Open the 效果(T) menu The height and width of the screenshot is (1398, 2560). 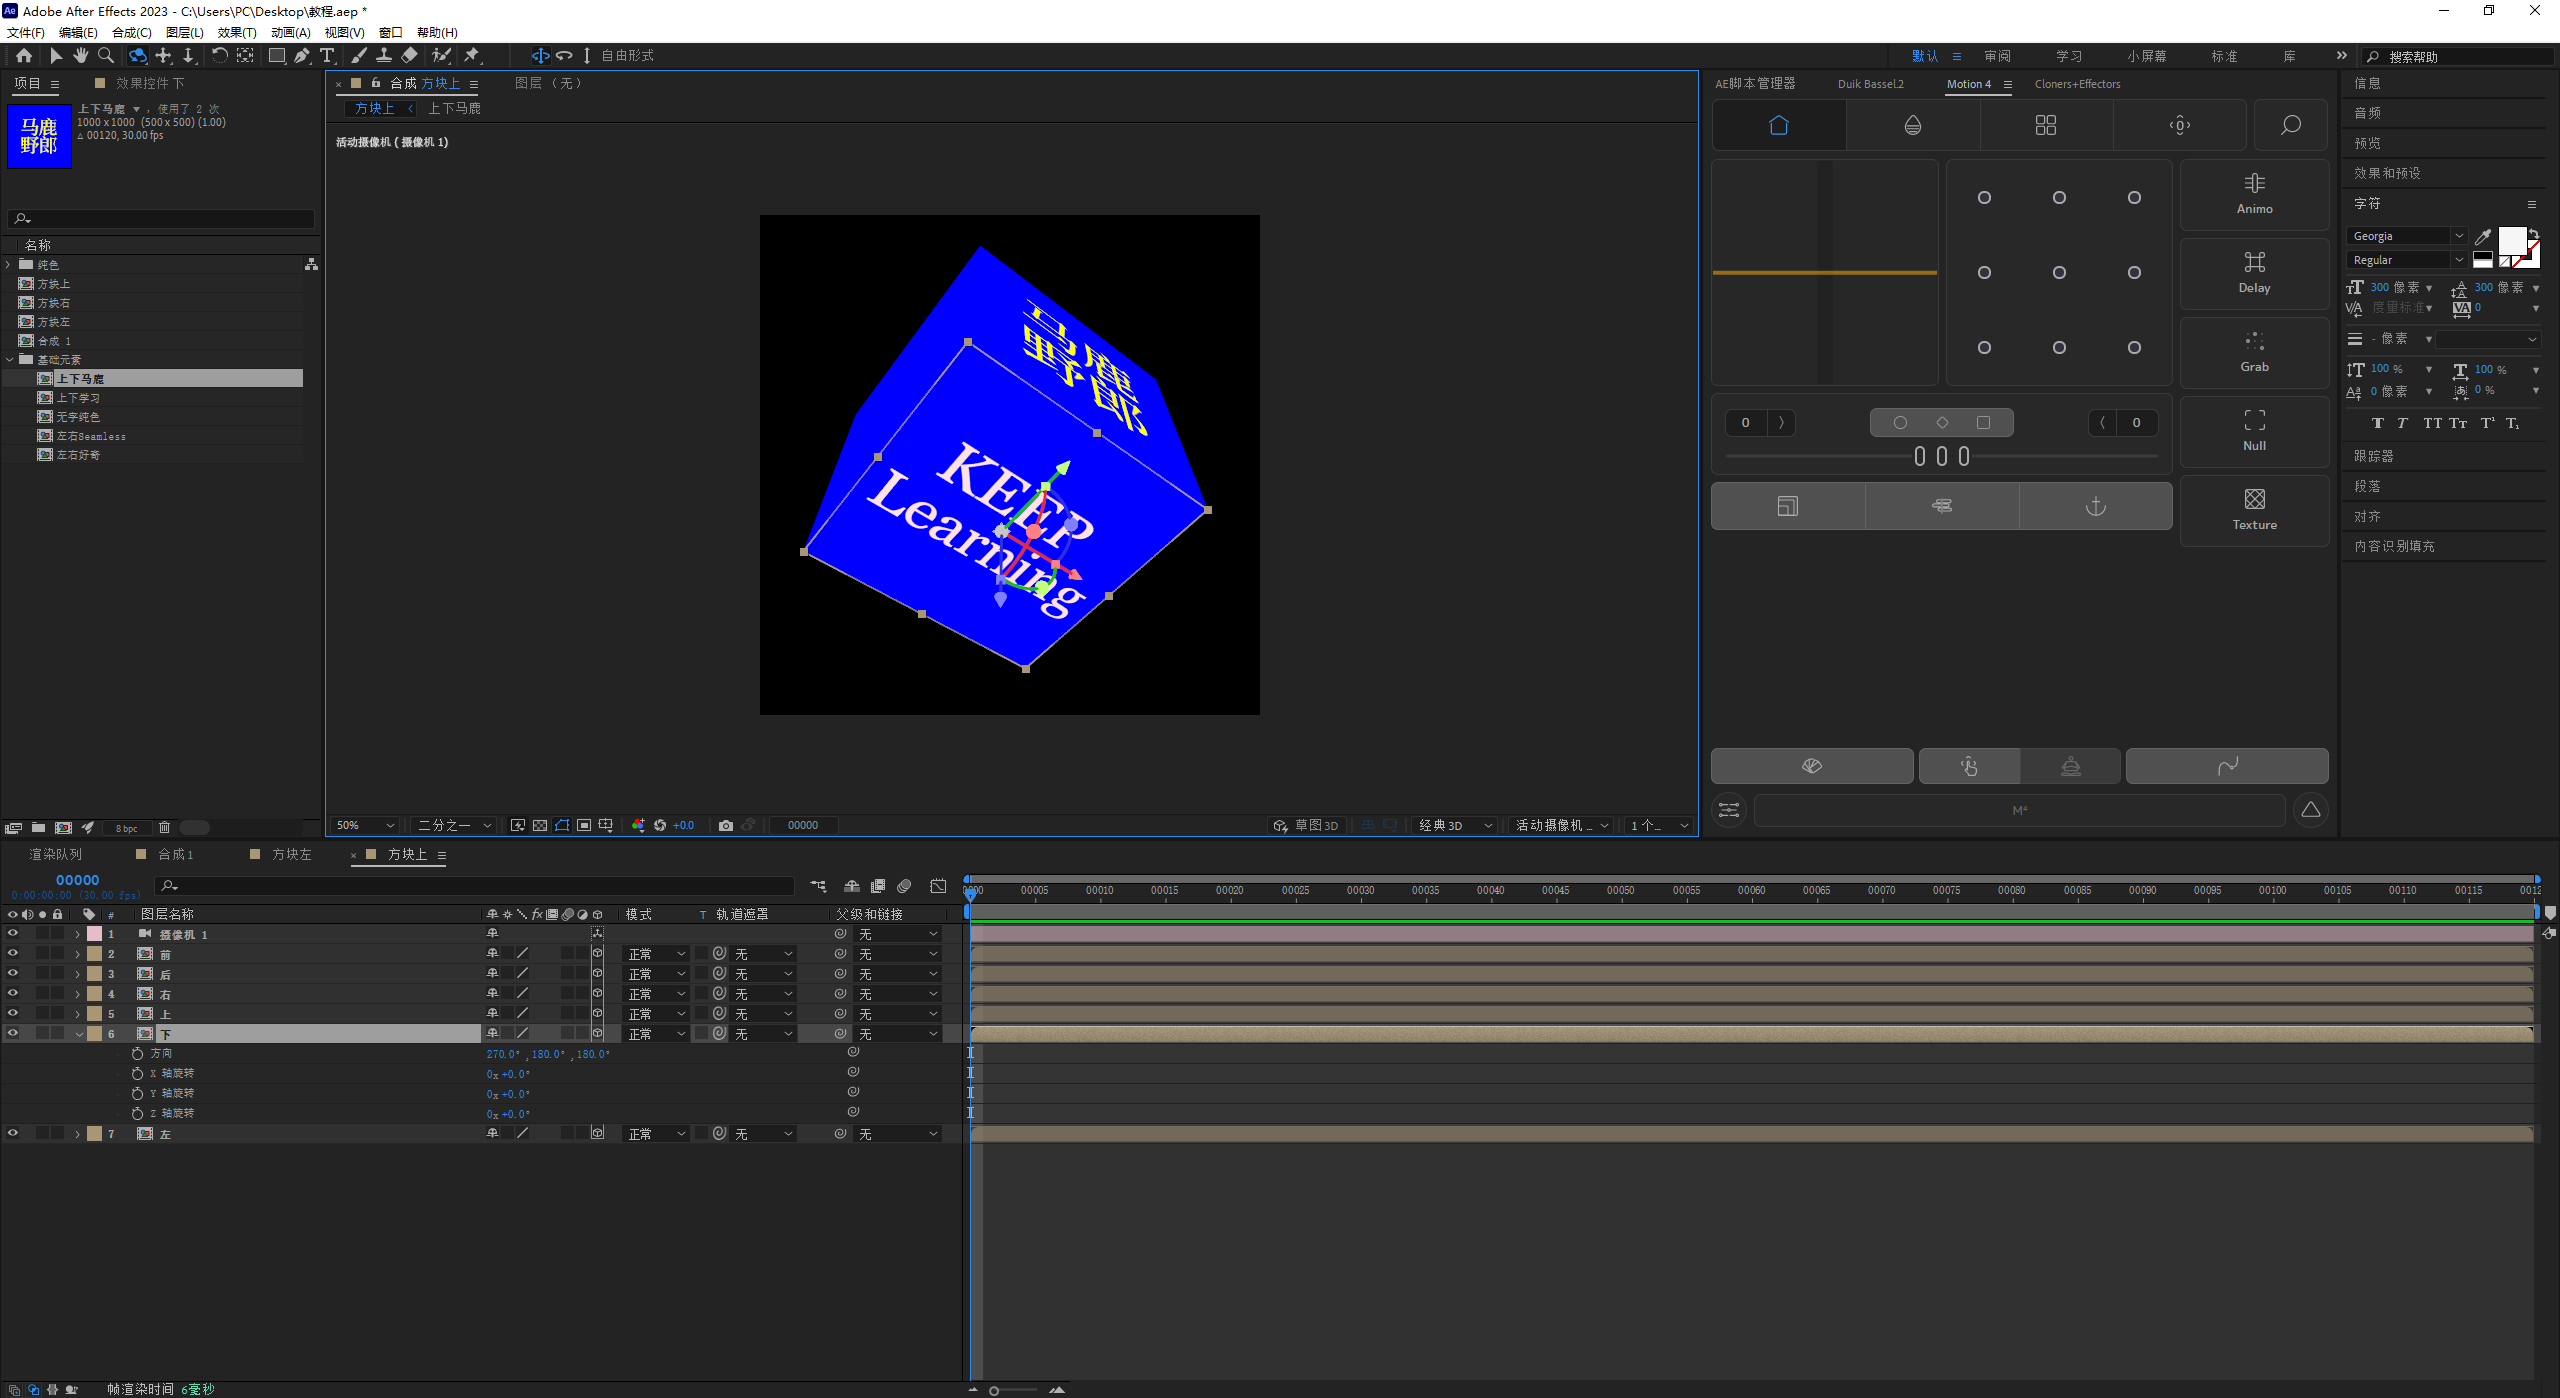click(237, 33)
